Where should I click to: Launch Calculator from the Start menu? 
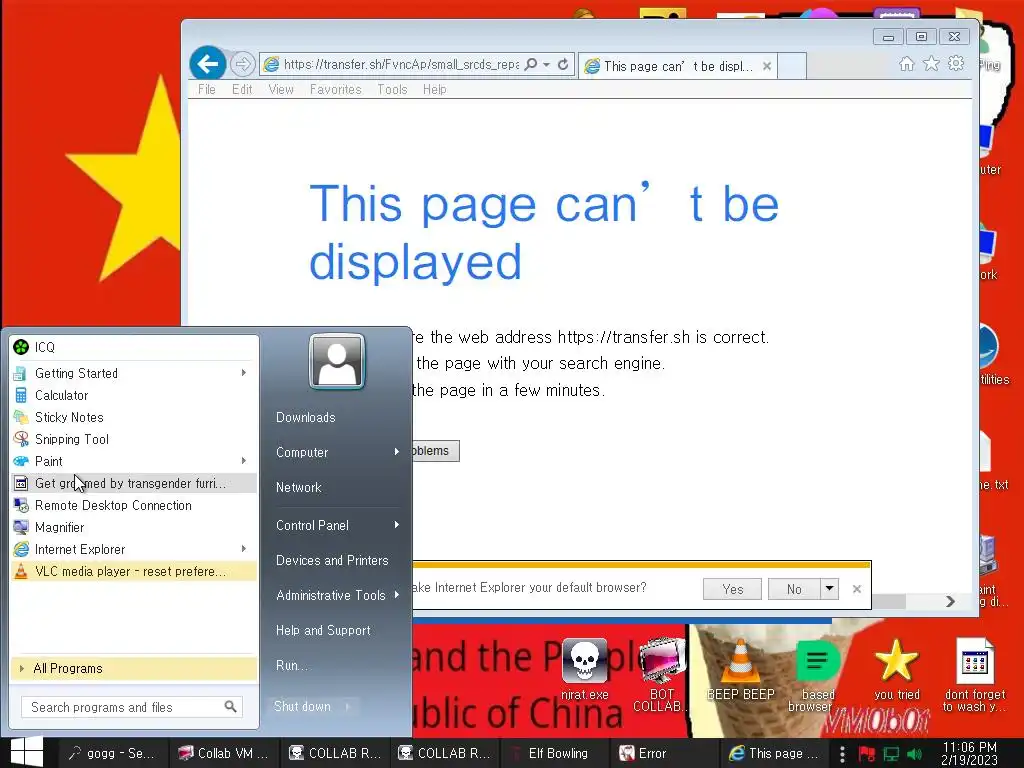(134, 395)
